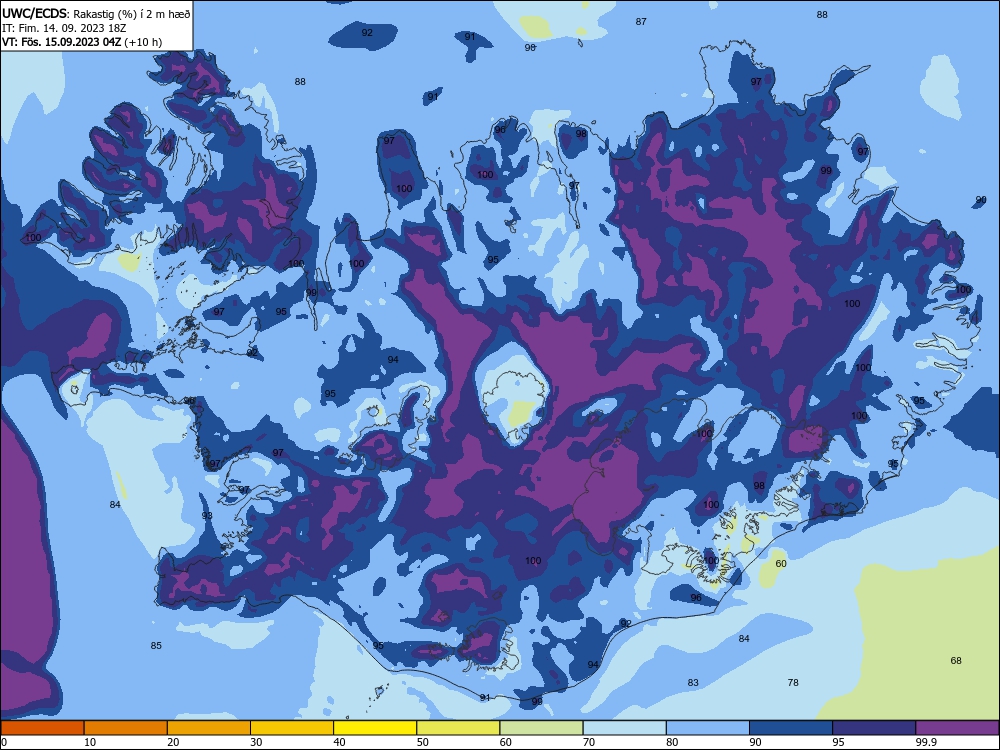Pick the pale yellow 50–60 legend swatch
Screen dimensions: 1000x750
[x=458, y=728]
